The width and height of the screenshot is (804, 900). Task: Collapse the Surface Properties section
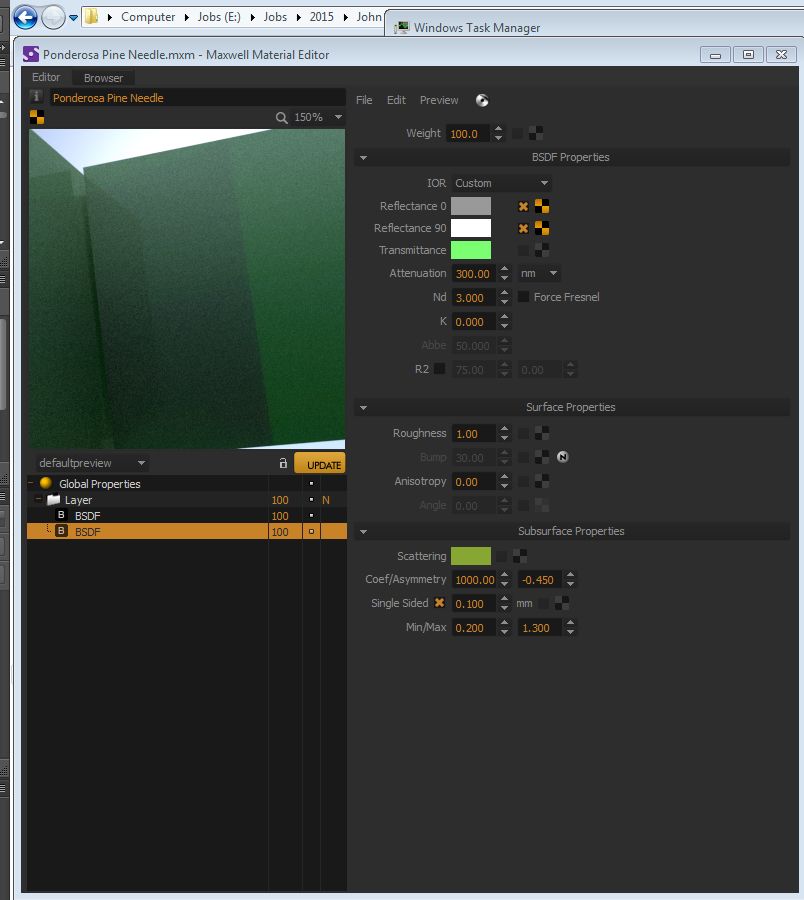363,408
